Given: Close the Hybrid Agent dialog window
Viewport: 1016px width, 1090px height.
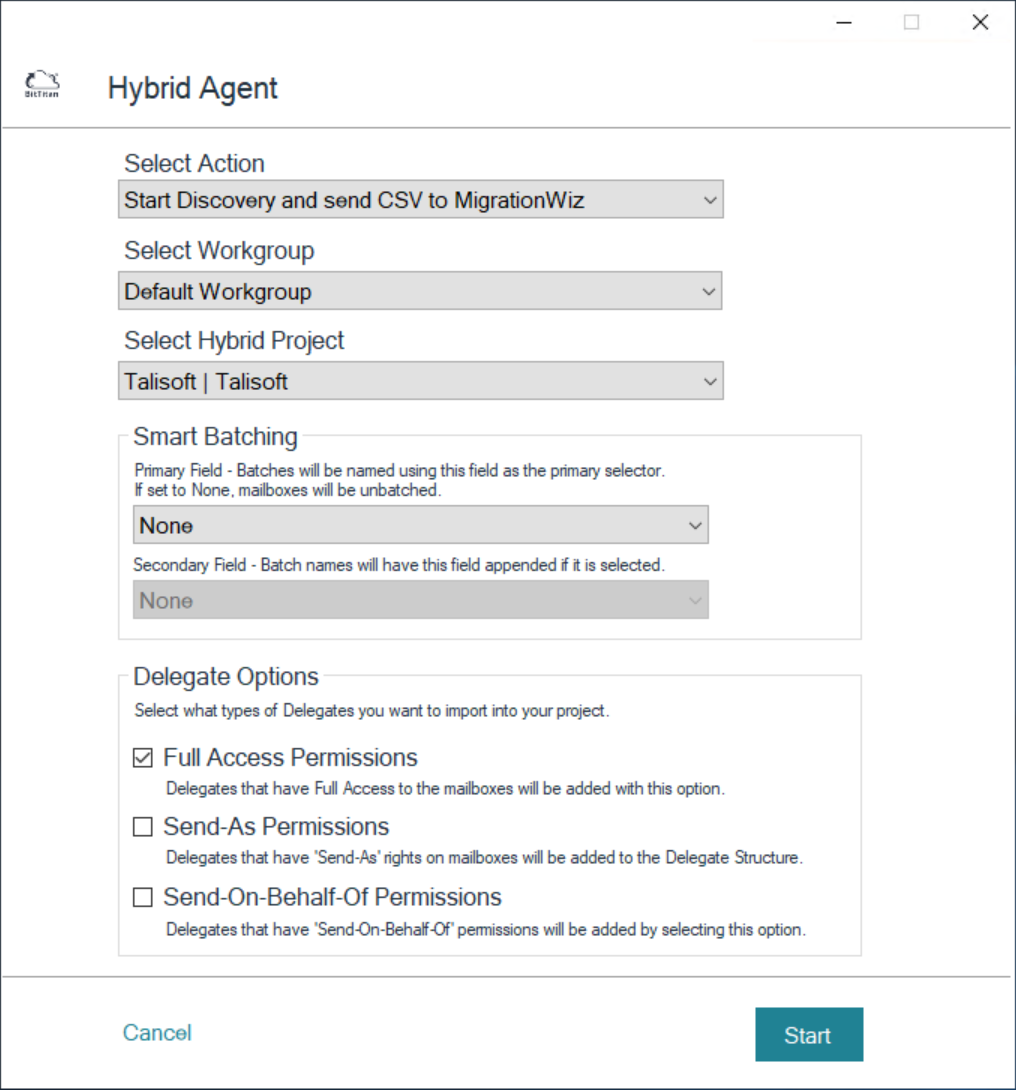Looking at the screenshot, I should [x=980, y=22].
